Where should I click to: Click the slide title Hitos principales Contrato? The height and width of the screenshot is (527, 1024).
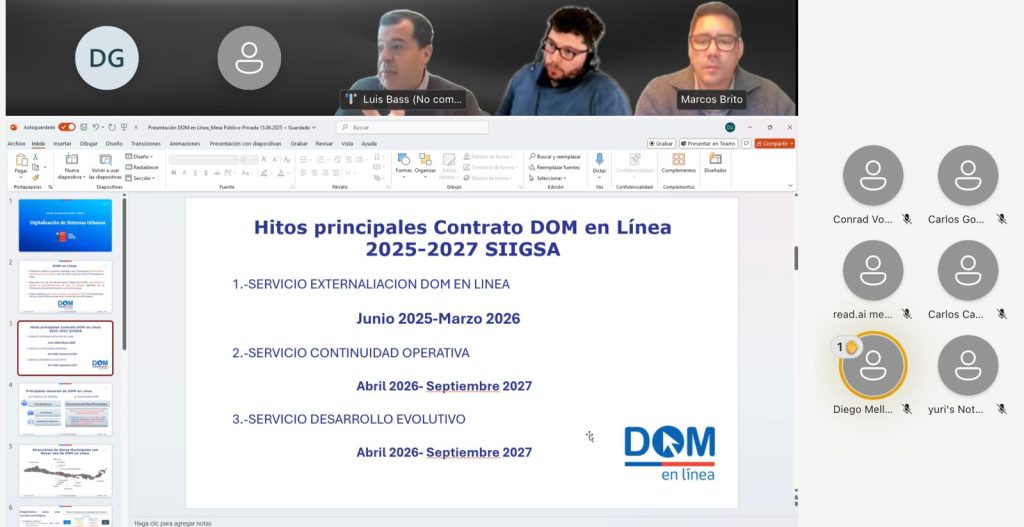pos(462,238)
